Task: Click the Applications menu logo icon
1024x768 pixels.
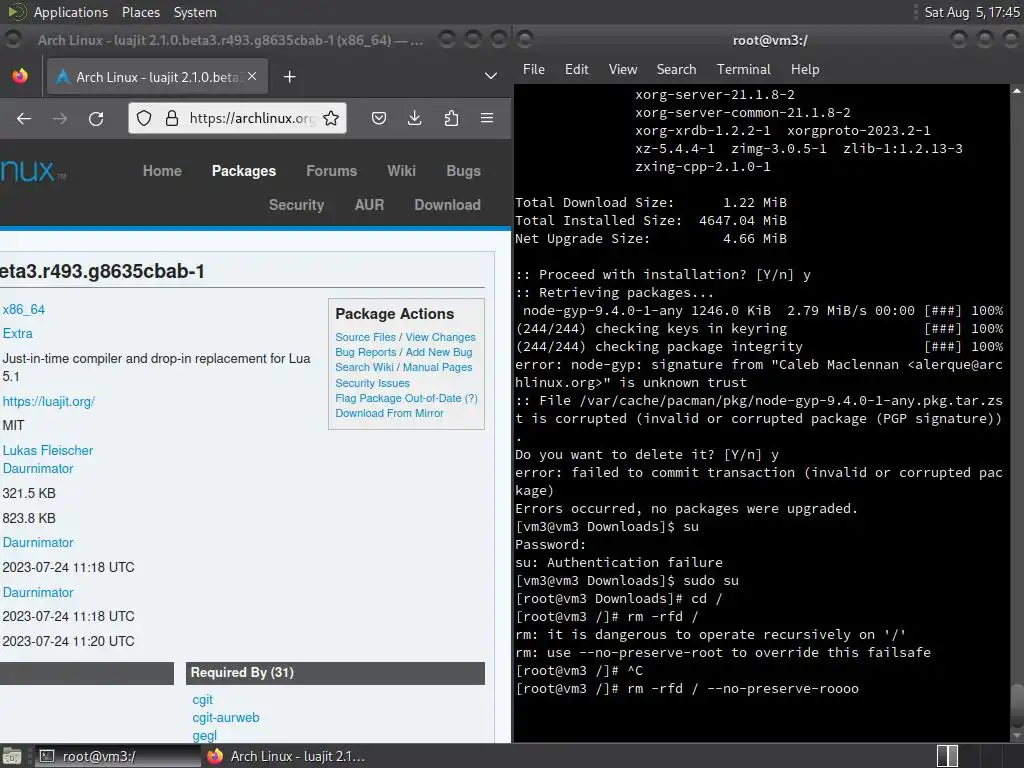Action: pyautogui.click(x=18, y=12)
